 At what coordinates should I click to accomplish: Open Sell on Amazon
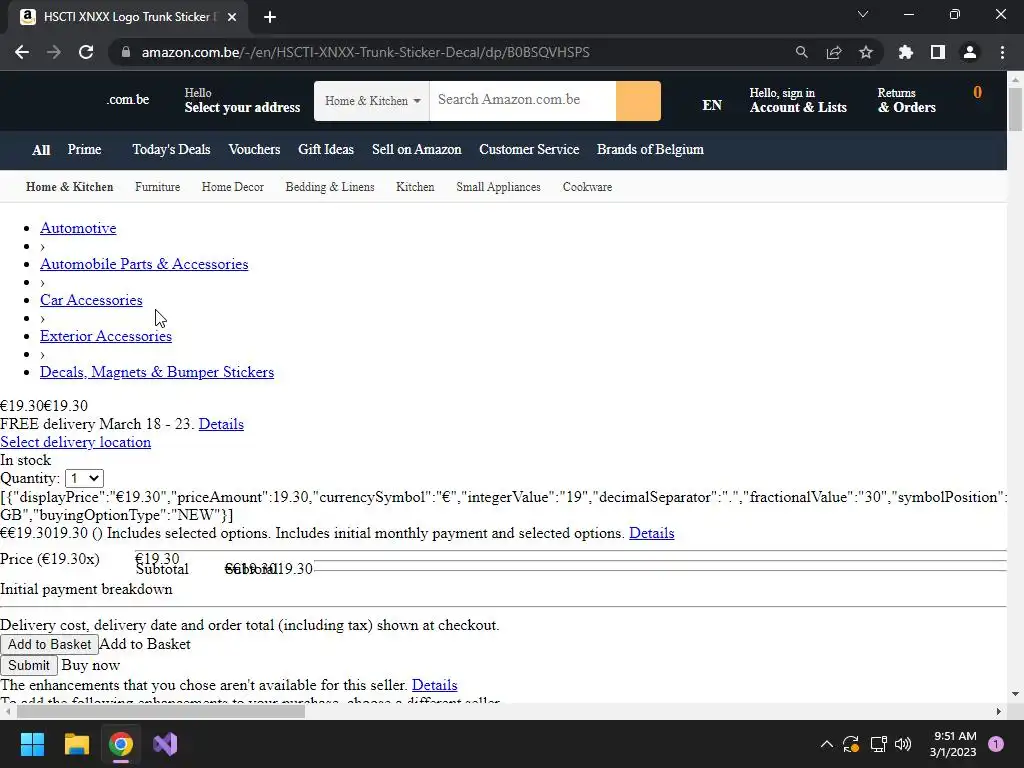pyautogui.click(x=417, y=150)
